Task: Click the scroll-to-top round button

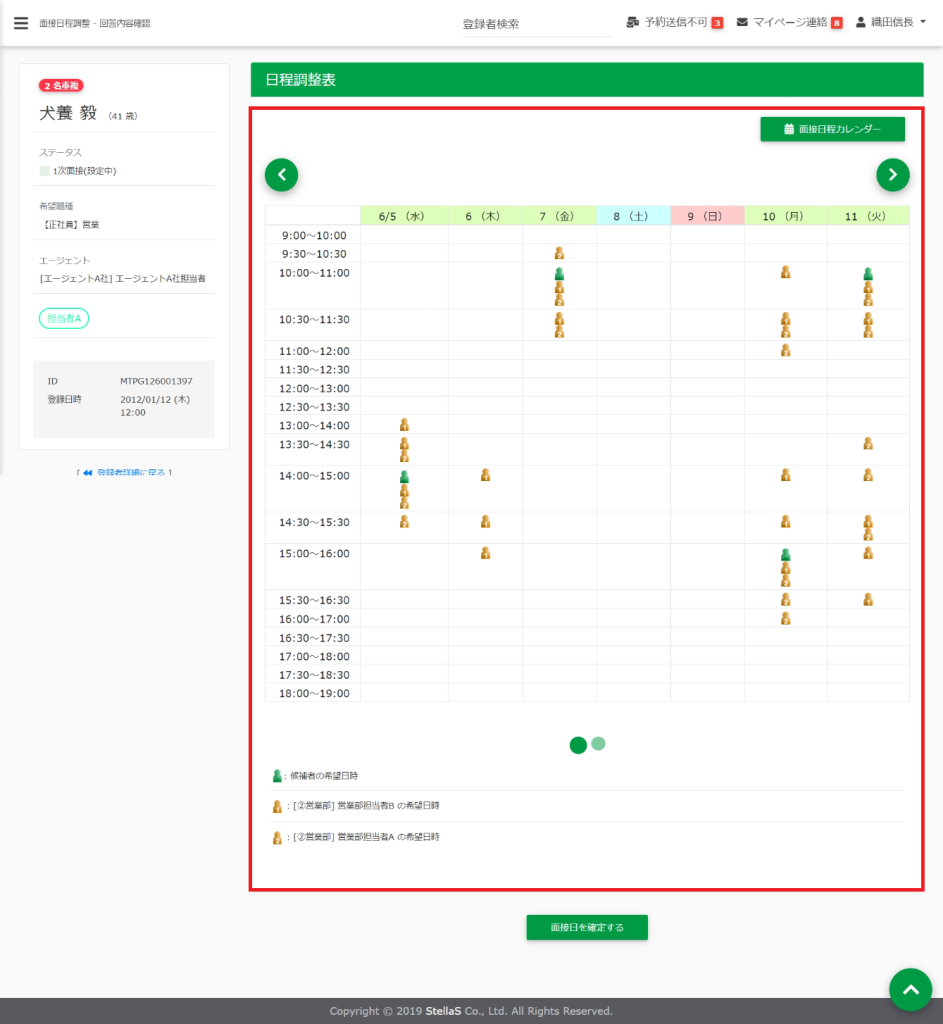Action: [910, 989]
